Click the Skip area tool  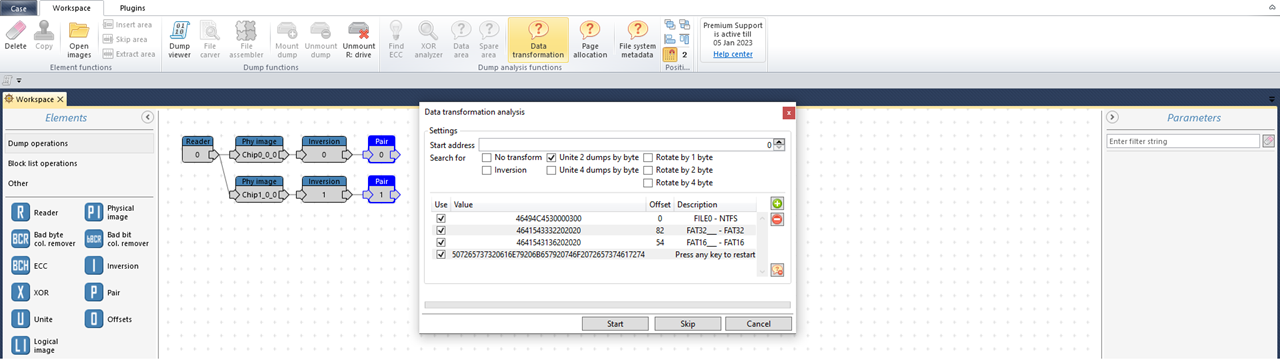pyautogui.click(x=126, y=39)
